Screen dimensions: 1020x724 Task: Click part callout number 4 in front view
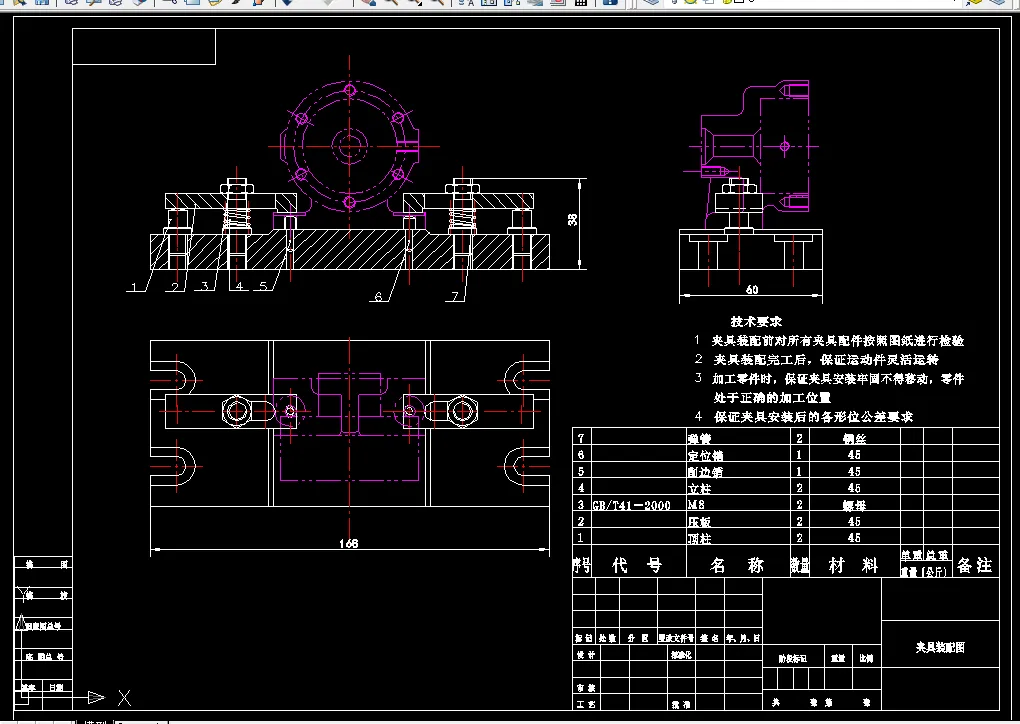coord(239,286)
